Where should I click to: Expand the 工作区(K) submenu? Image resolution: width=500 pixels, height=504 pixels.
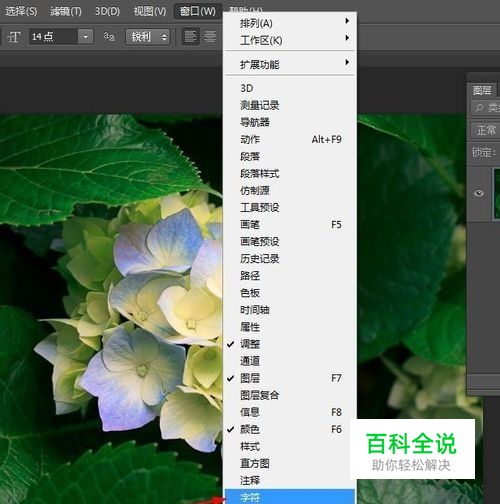290,40
